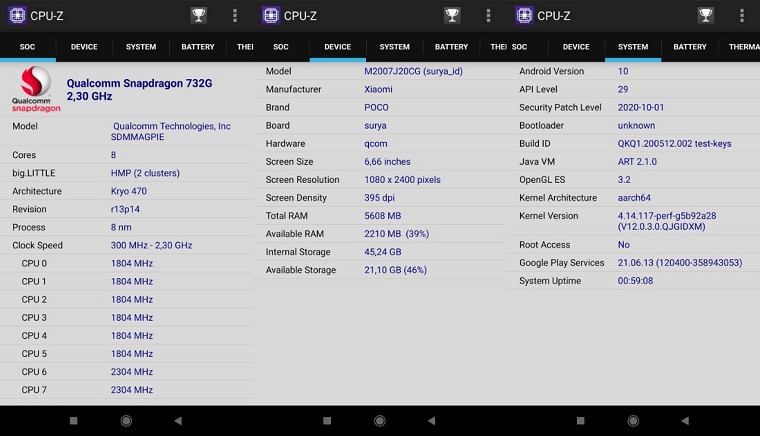Open BATTERY tab in the middle screen
The image size is (760, 436).
[x=451, y=47]
